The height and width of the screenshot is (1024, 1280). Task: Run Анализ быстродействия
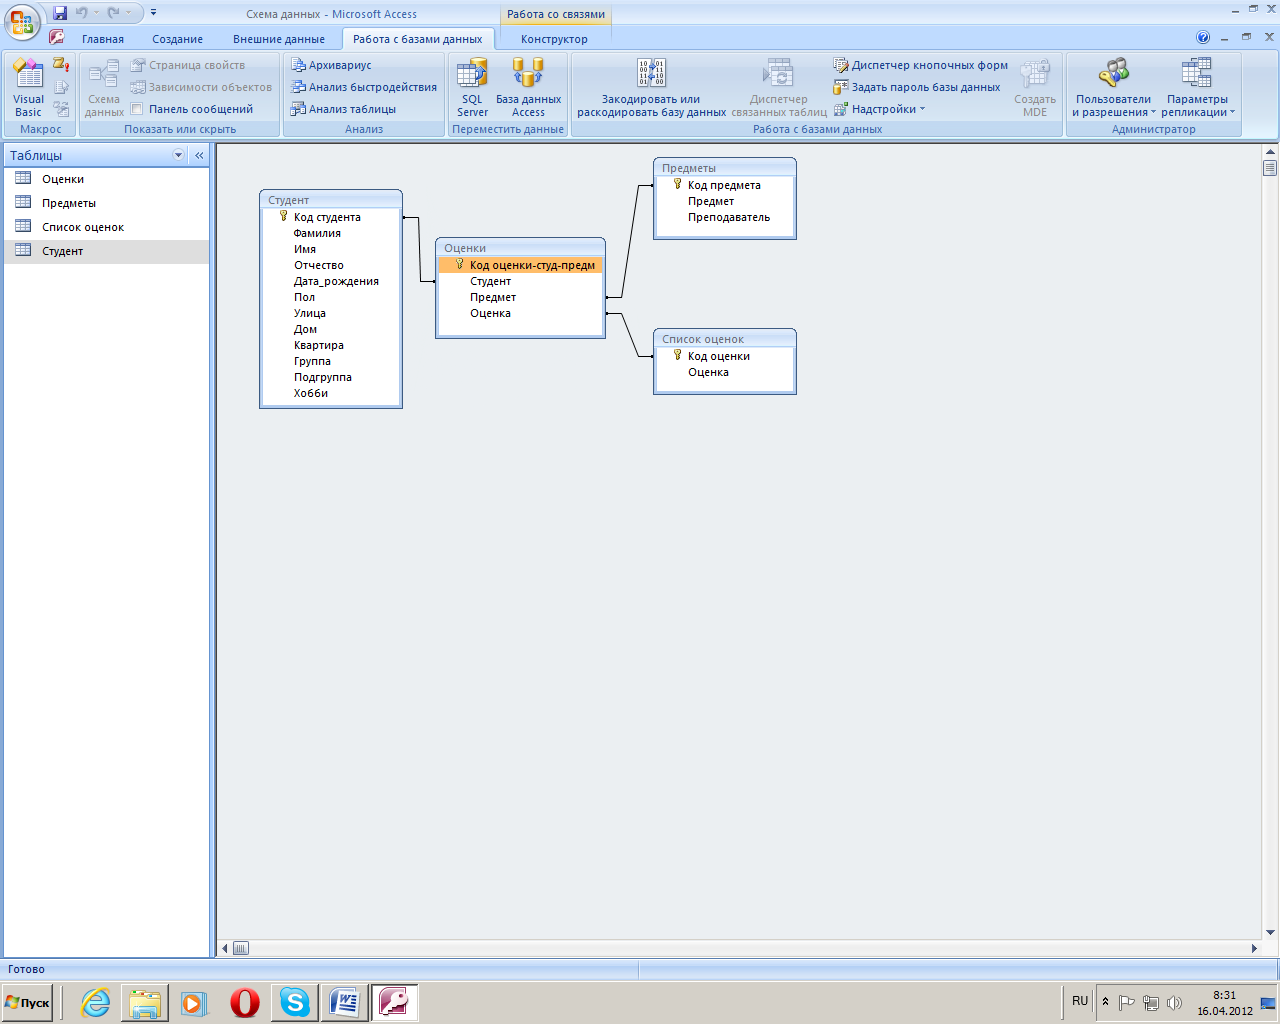pos(364,87)
